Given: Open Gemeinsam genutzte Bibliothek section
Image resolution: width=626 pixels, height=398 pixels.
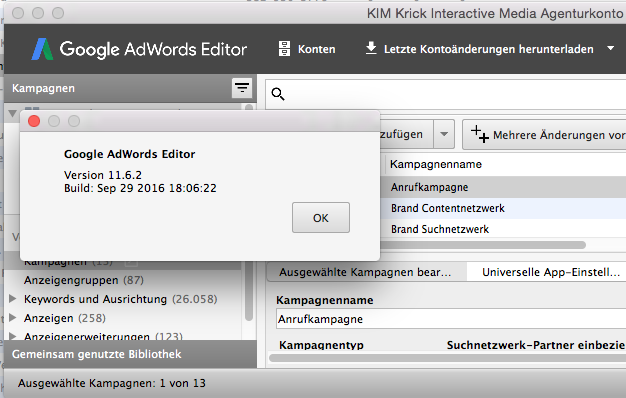Looking at the screenshot, I should pyautogui.click(x=130, y=354).
